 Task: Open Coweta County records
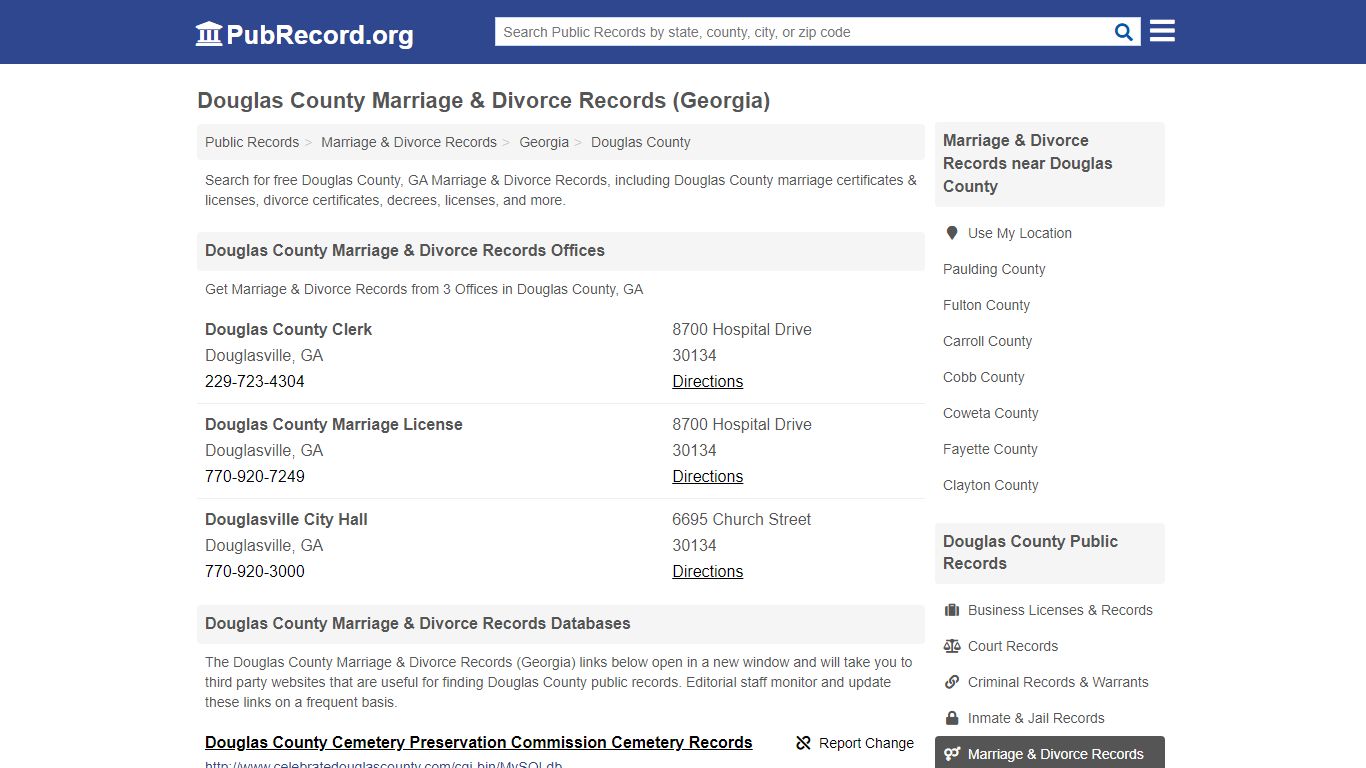click(991, 413)
